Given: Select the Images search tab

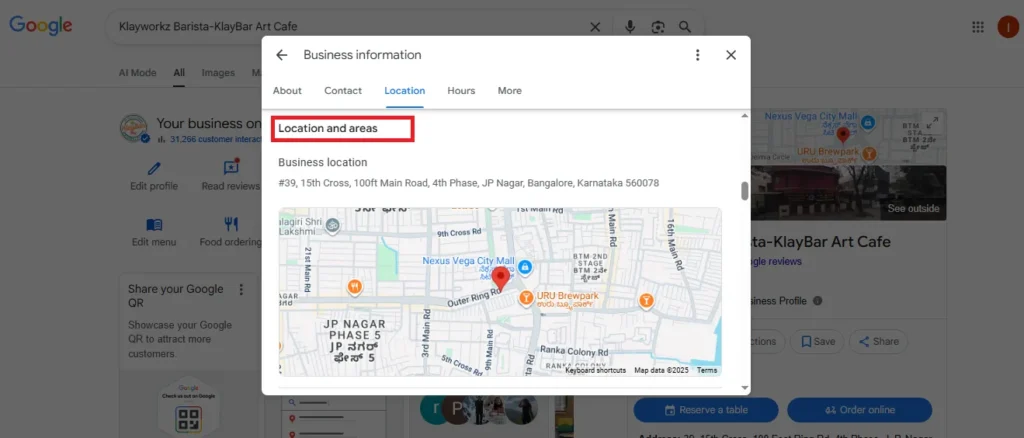Looking at the screenshot, I should tap(218, 73).
